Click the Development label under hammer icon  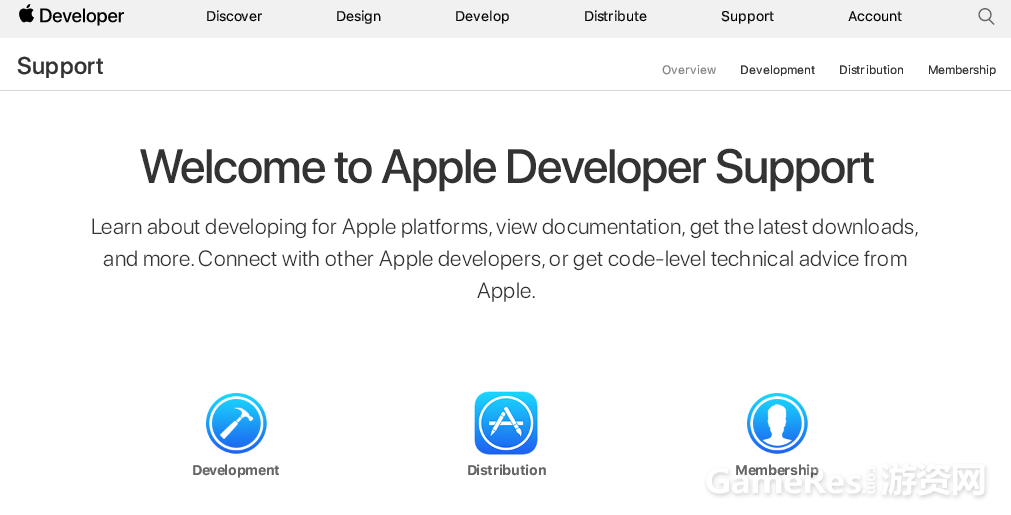pyautogui.click(x=236, y=470)
